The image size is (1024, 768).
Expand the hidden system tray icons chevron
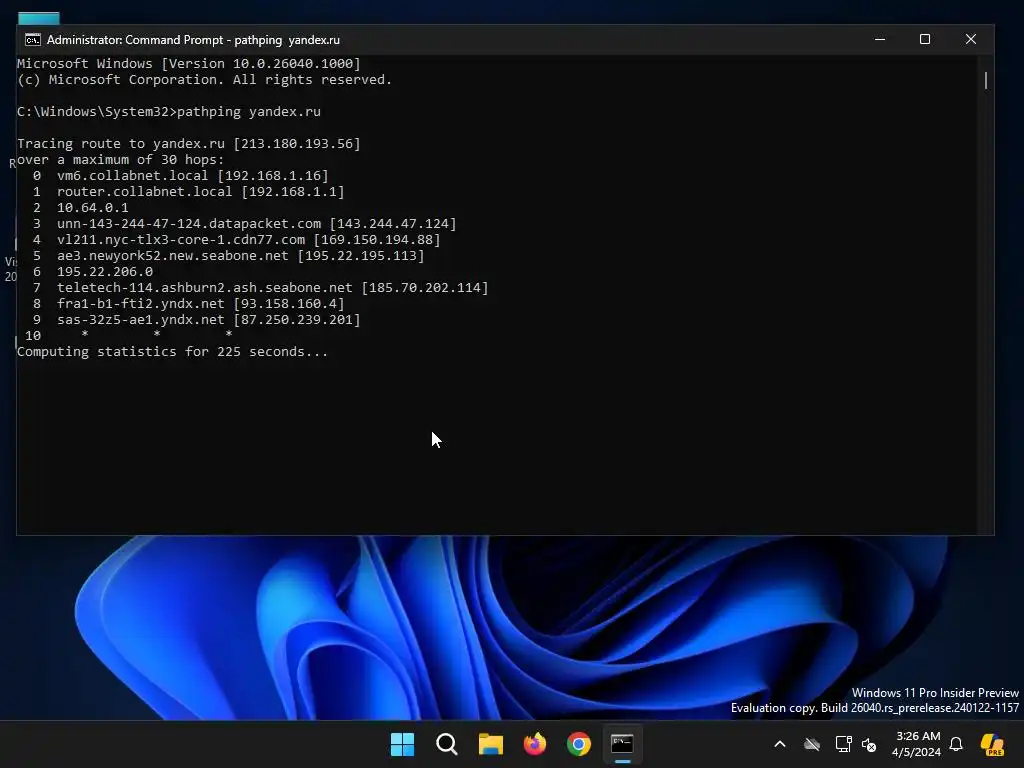[780, 744]
